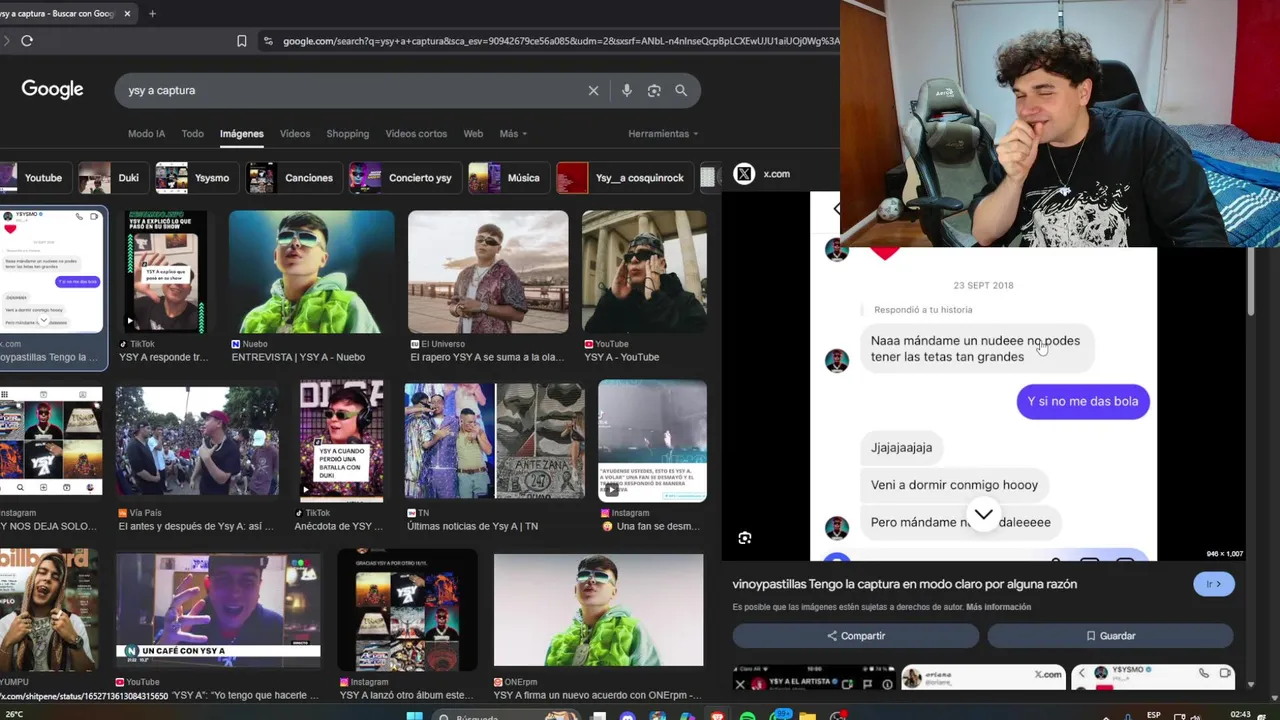Open Spotify from the taskbar
This screenshot has height=720, width=1280.
click(x=747, y=716)
